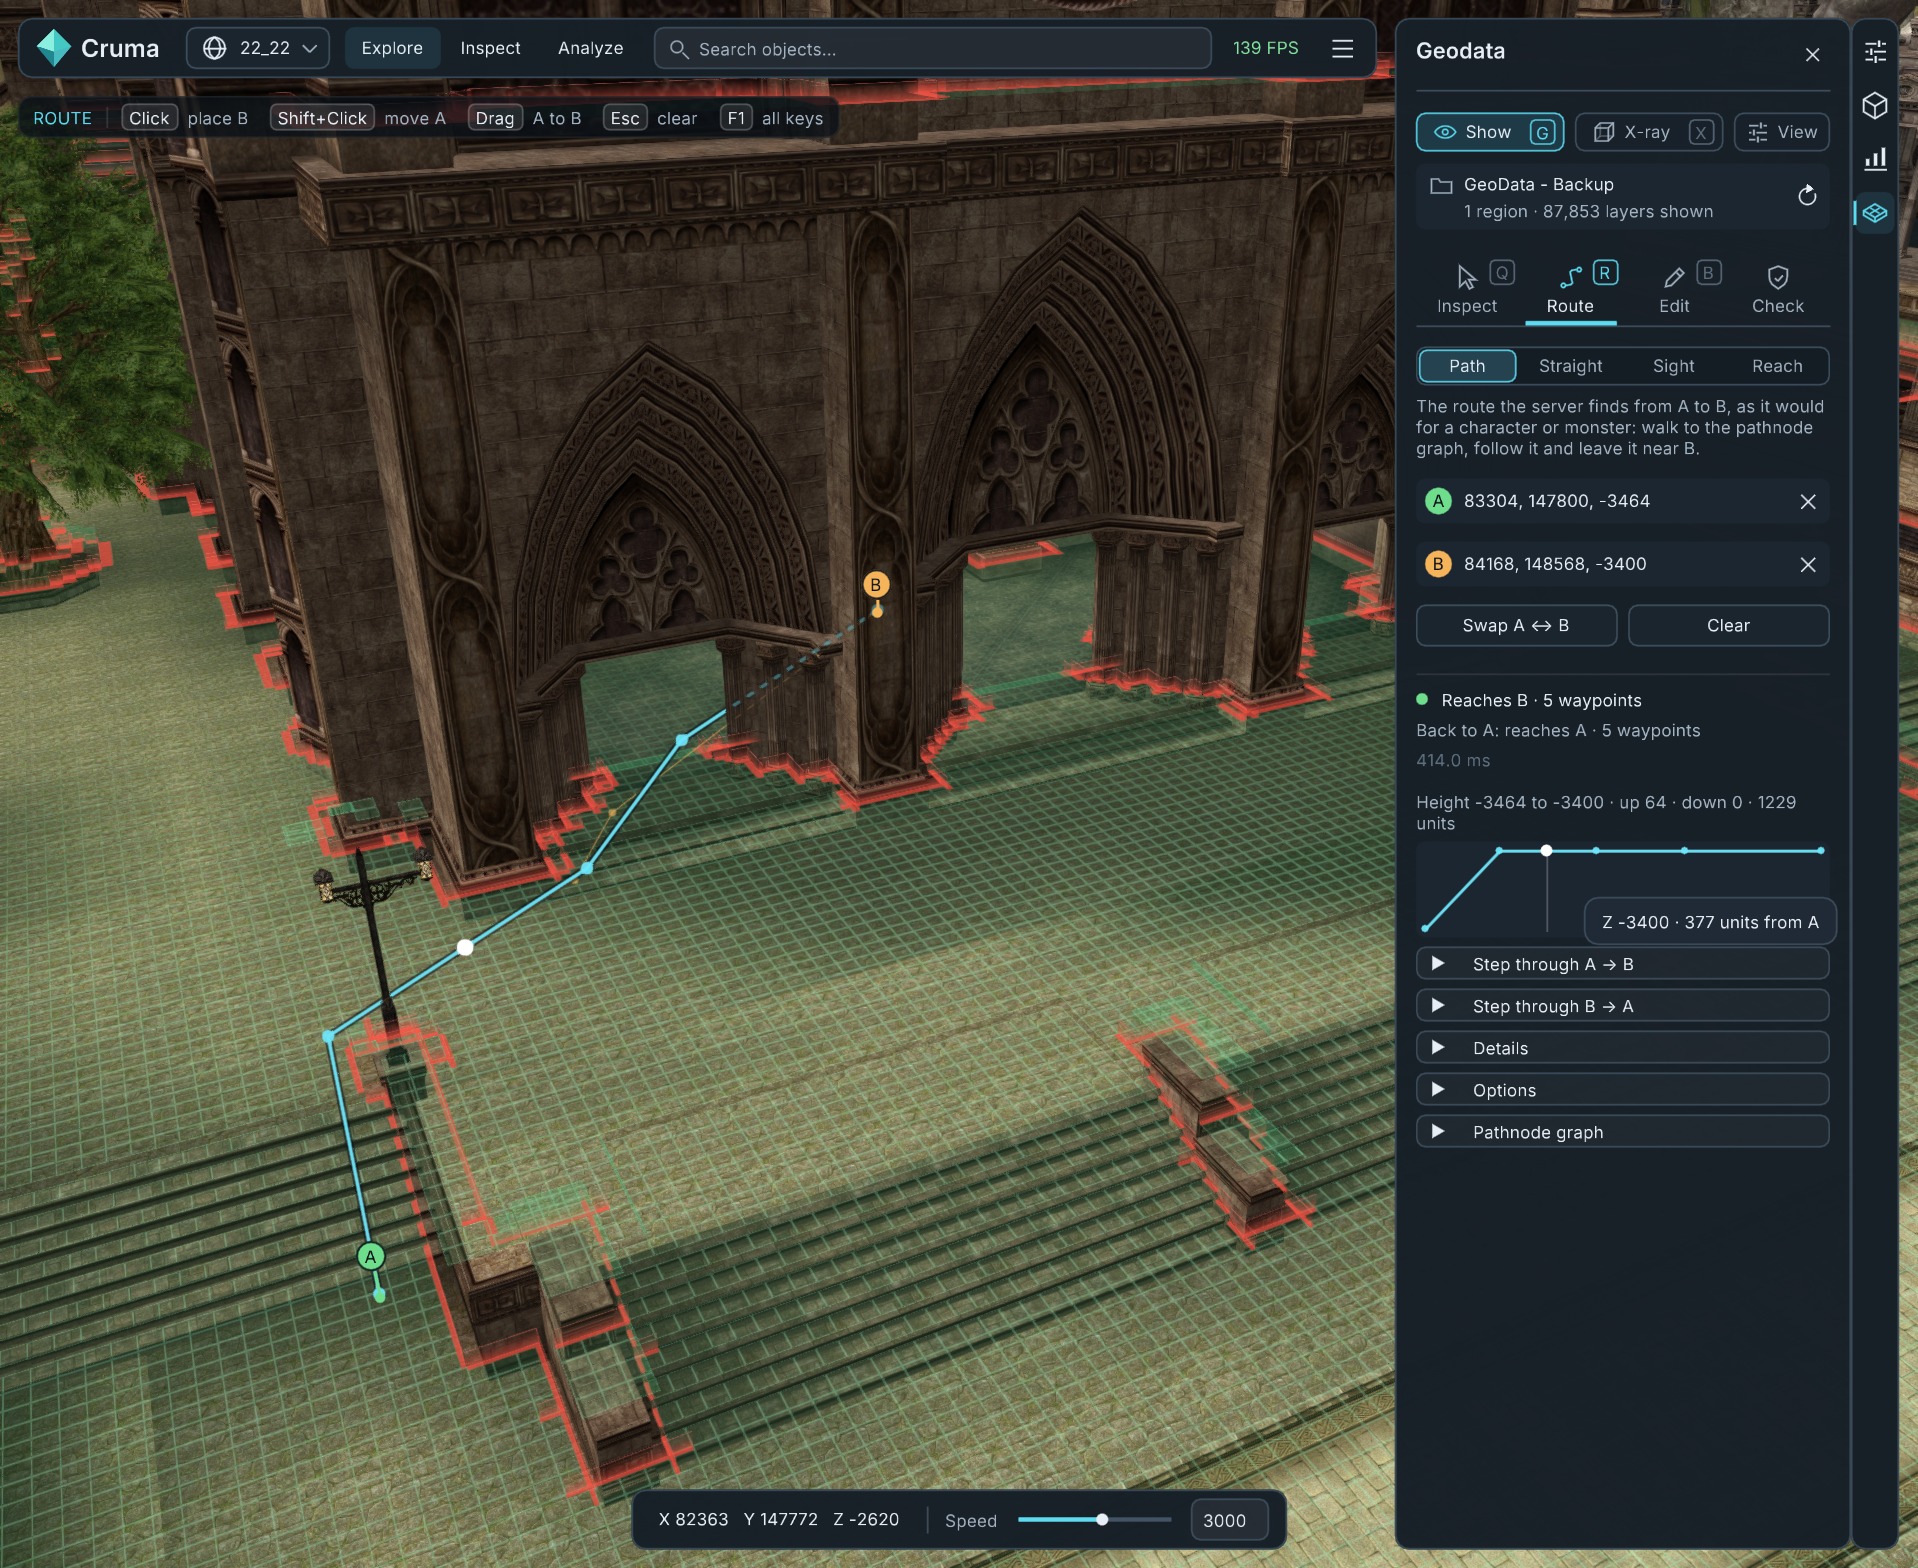The image size is (1918, 1568).
Task: Select the Route tool tab
Action: point(1570,289)
